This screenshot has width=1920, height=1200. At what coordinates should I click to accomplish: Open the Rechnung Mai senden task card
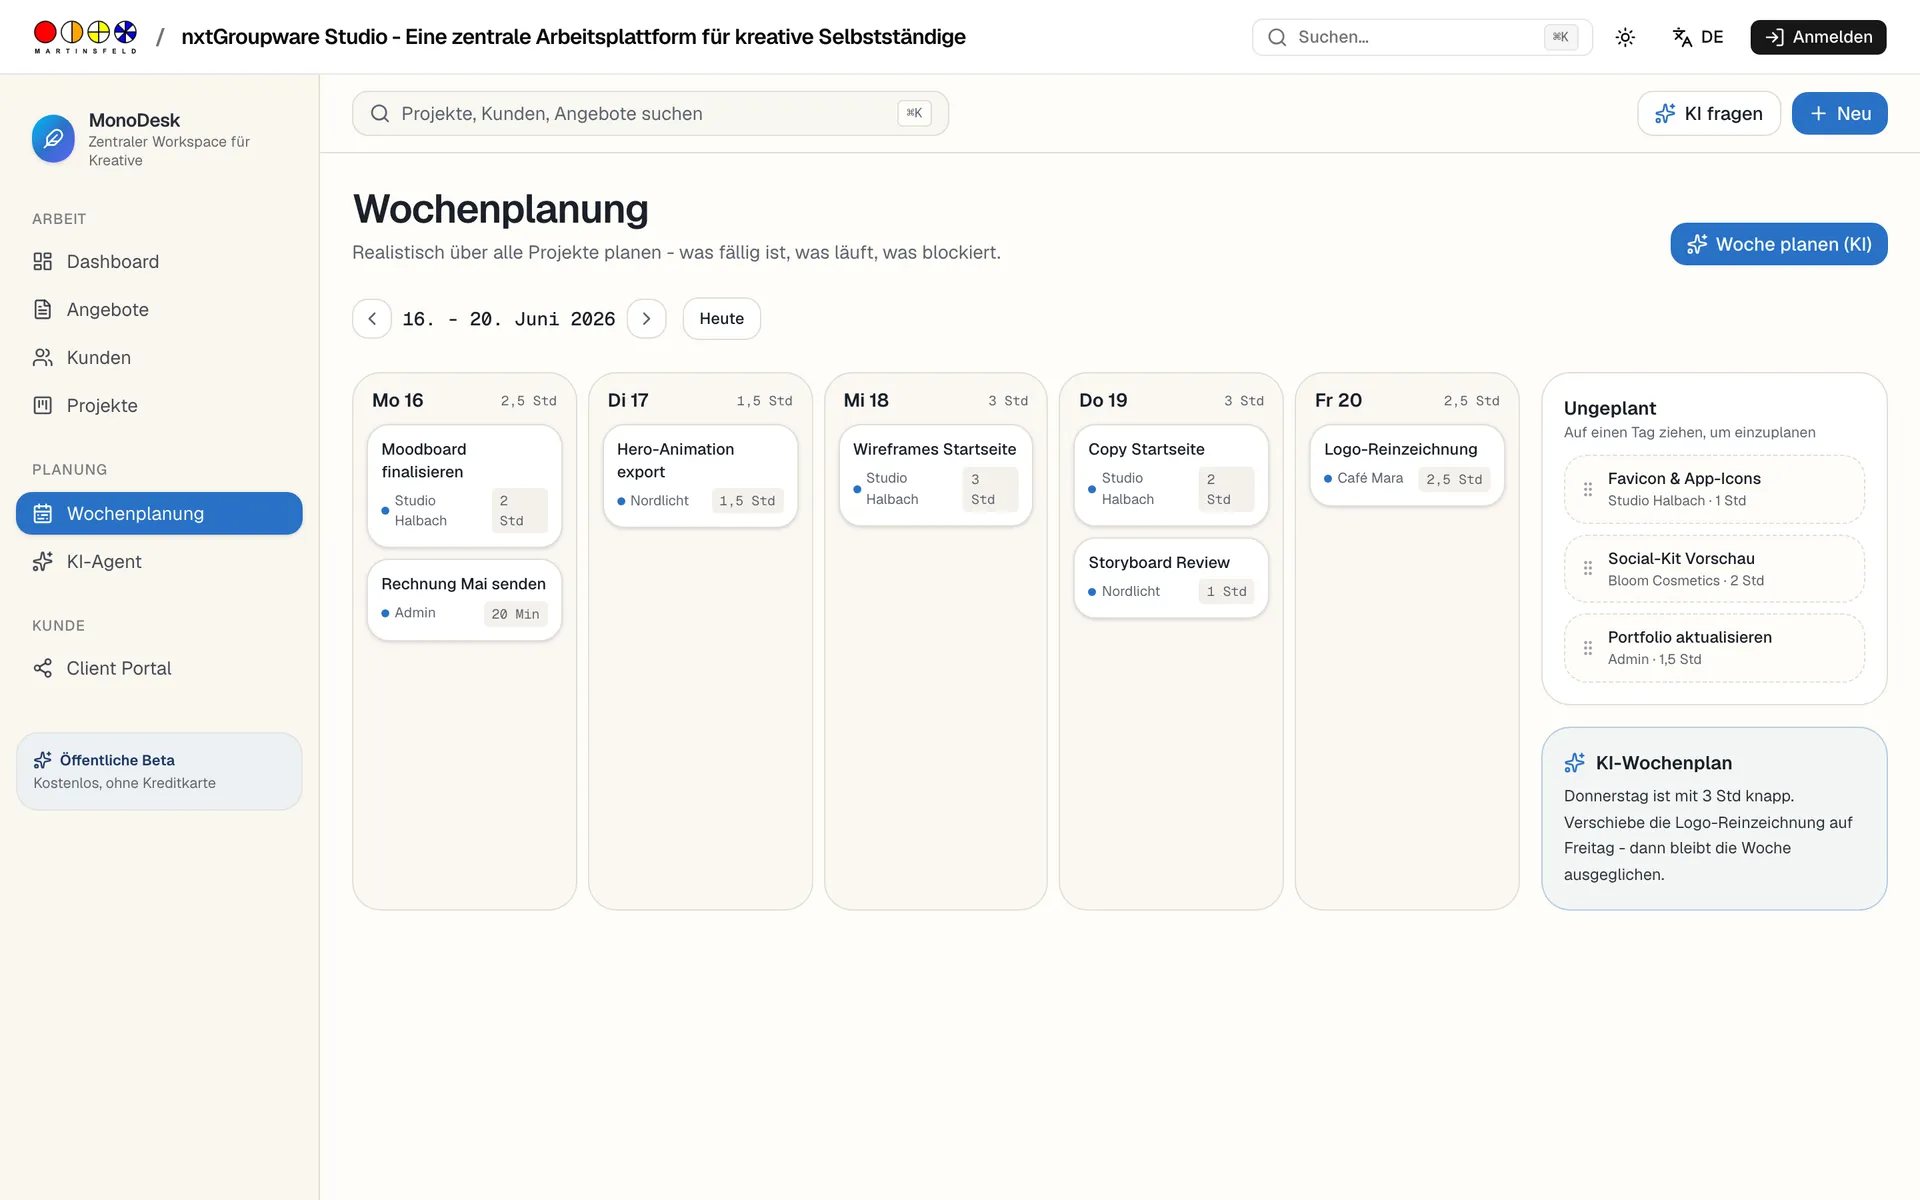(x=464, y=599)
